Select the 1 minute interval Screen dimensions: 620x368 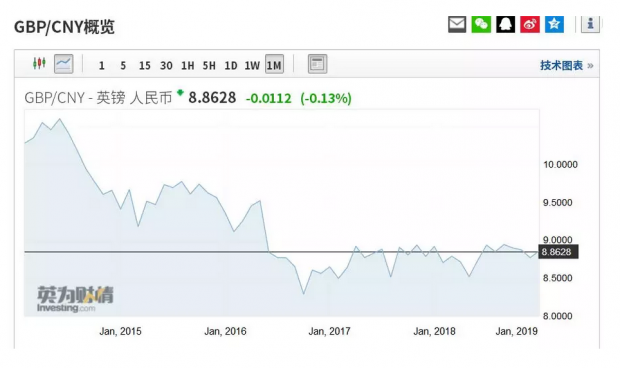(102, 65)
